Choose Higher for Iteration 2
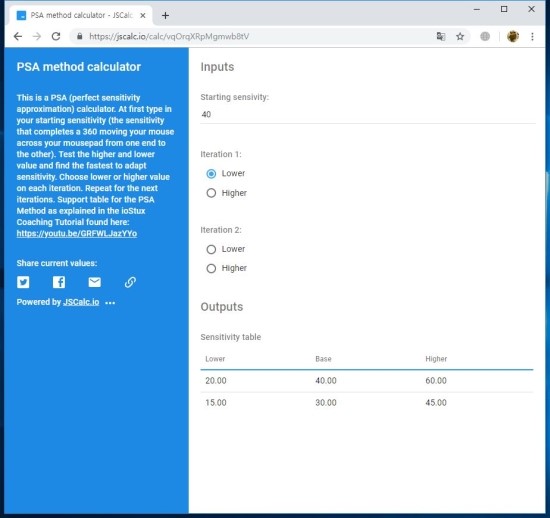 coord(211,268)
